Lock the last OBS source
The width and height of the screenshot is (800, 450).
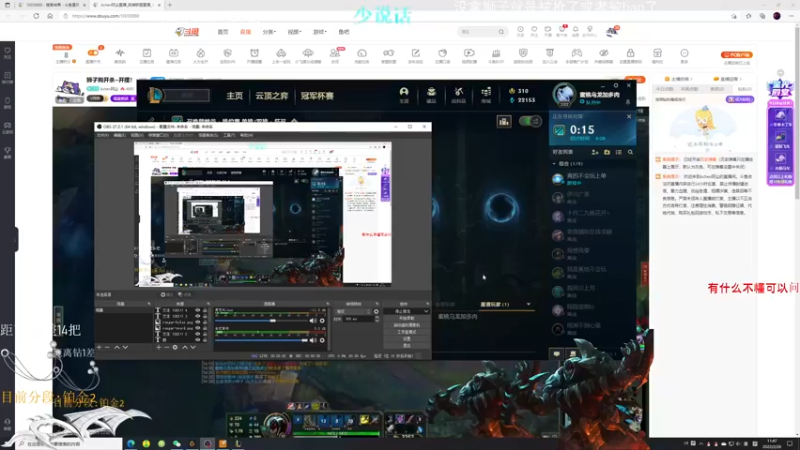coord(205,340)
